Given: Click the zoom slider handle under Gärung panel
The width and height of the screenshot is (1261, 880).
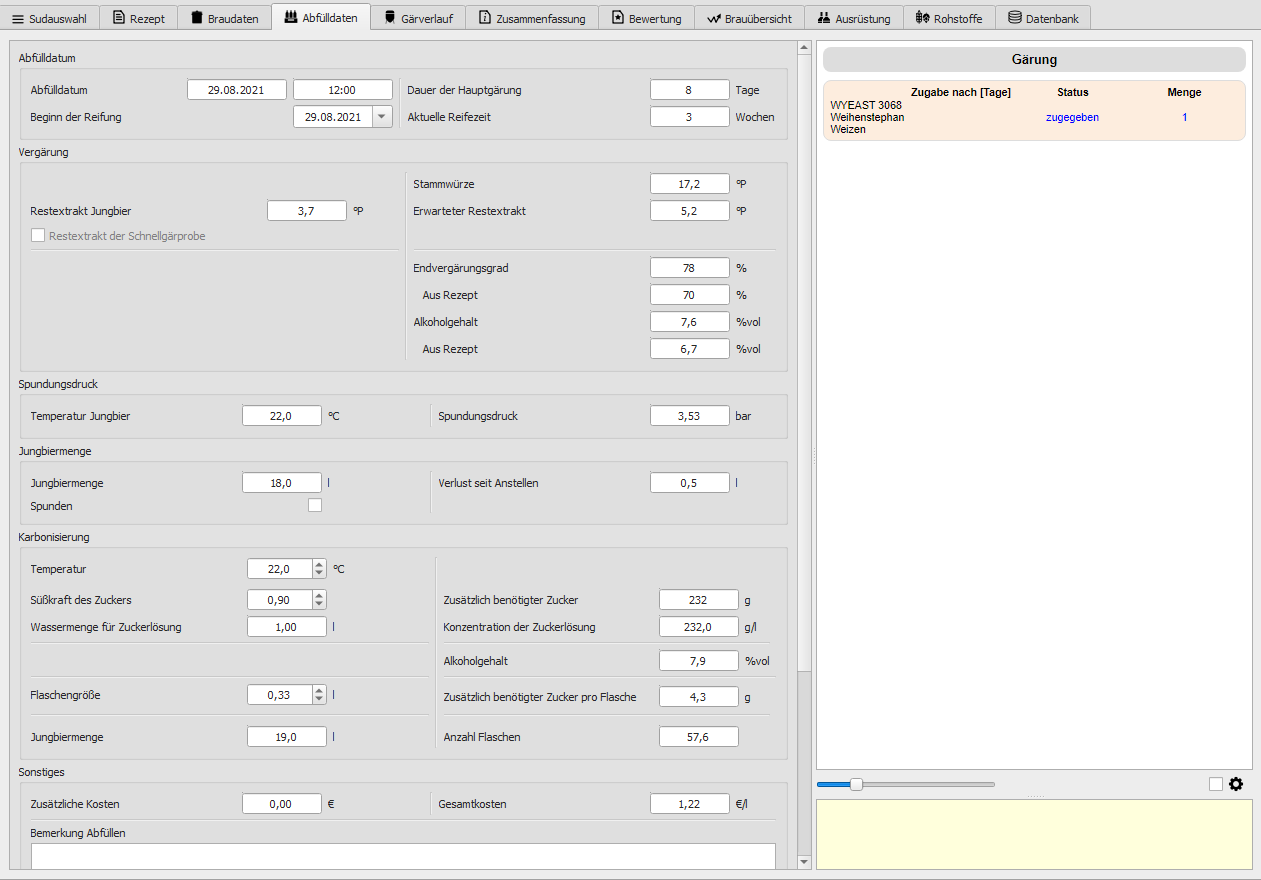Looking at the screenshot, I should click(856, 784).
